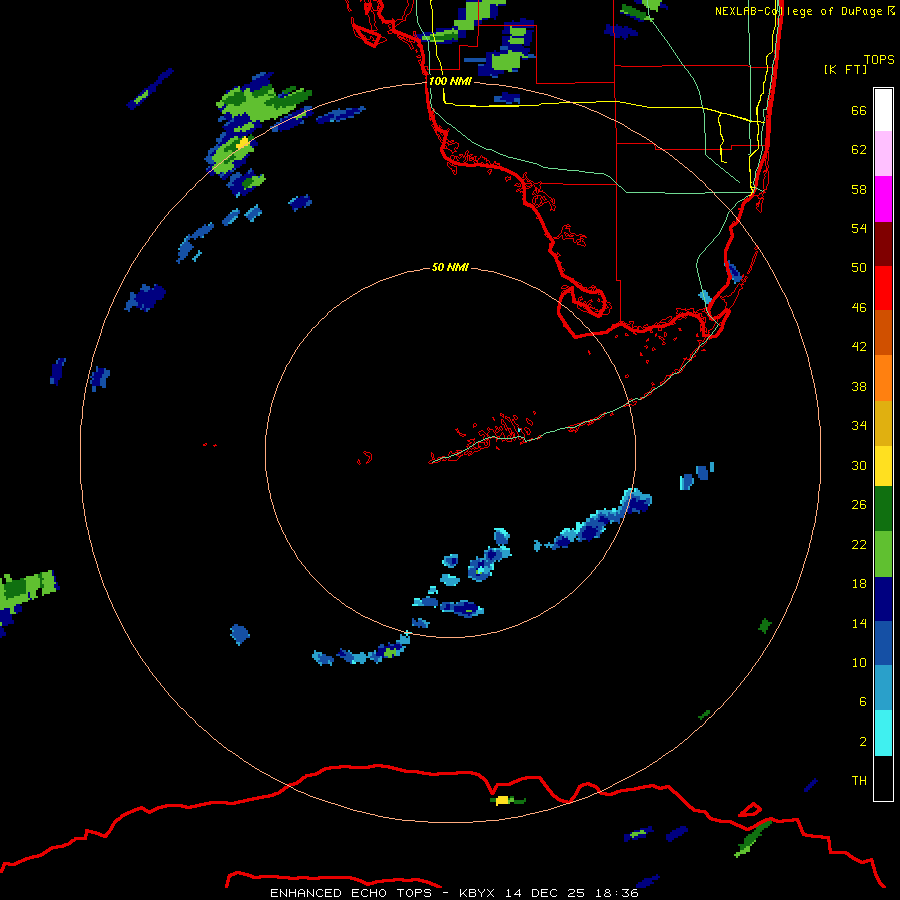Click the 62 legend scale value
This screenshot has width=900, height=900.
(x=859, y=149)
